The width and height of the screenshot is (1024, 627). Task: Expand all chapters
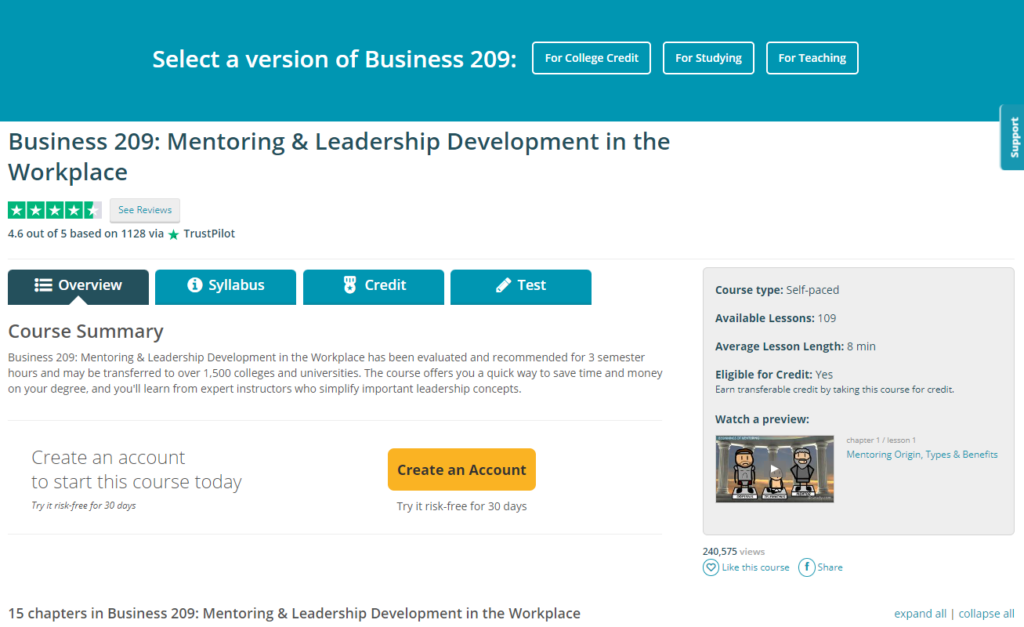(x=920, y=614)
